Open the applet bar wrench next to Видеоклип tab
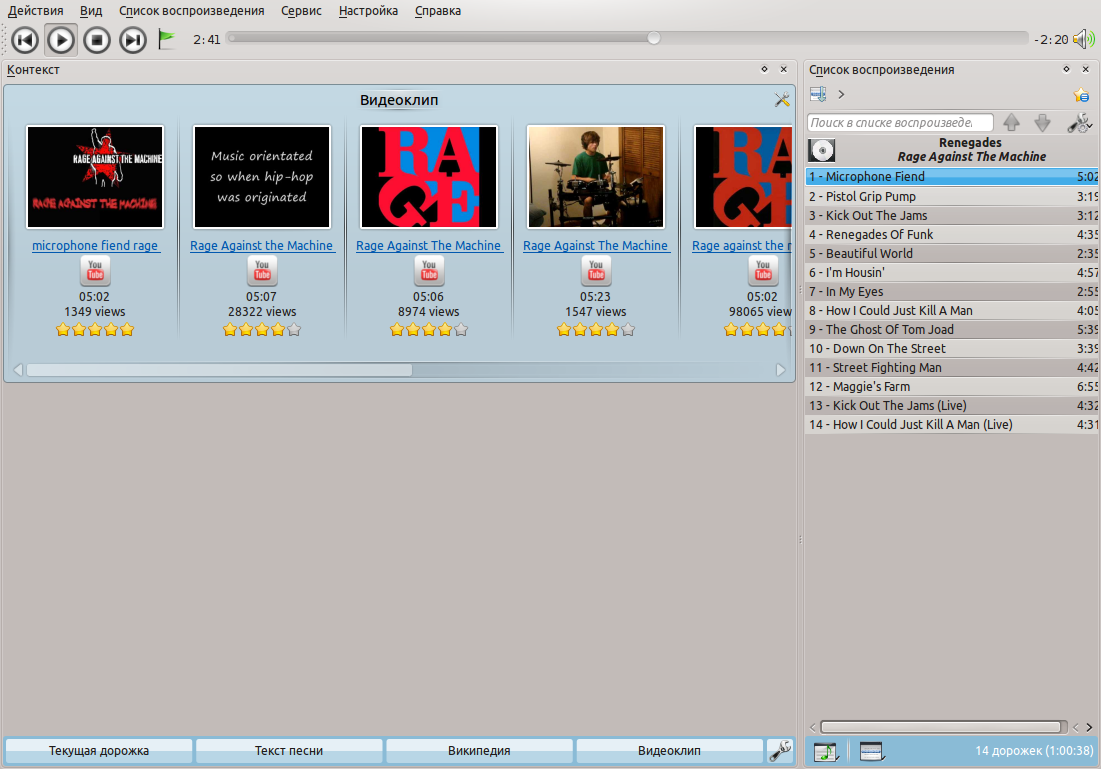This screenshot has width=1101, height=769. [x=780, y=751]
